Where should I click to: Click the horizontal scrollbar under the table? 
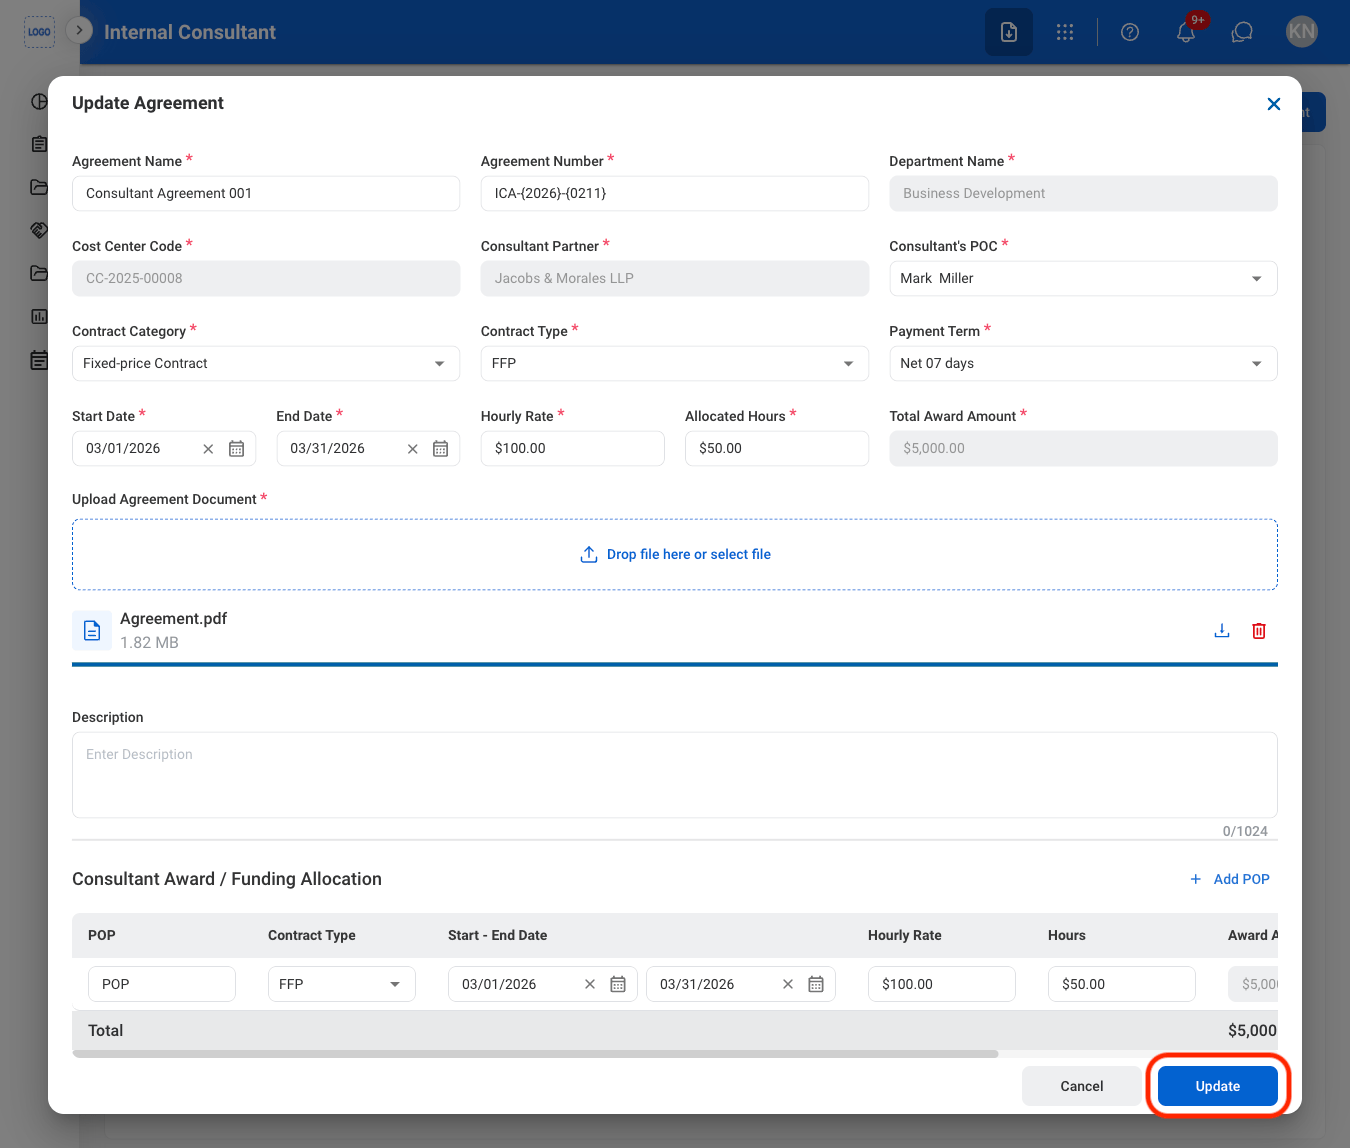coord(536,1054)
